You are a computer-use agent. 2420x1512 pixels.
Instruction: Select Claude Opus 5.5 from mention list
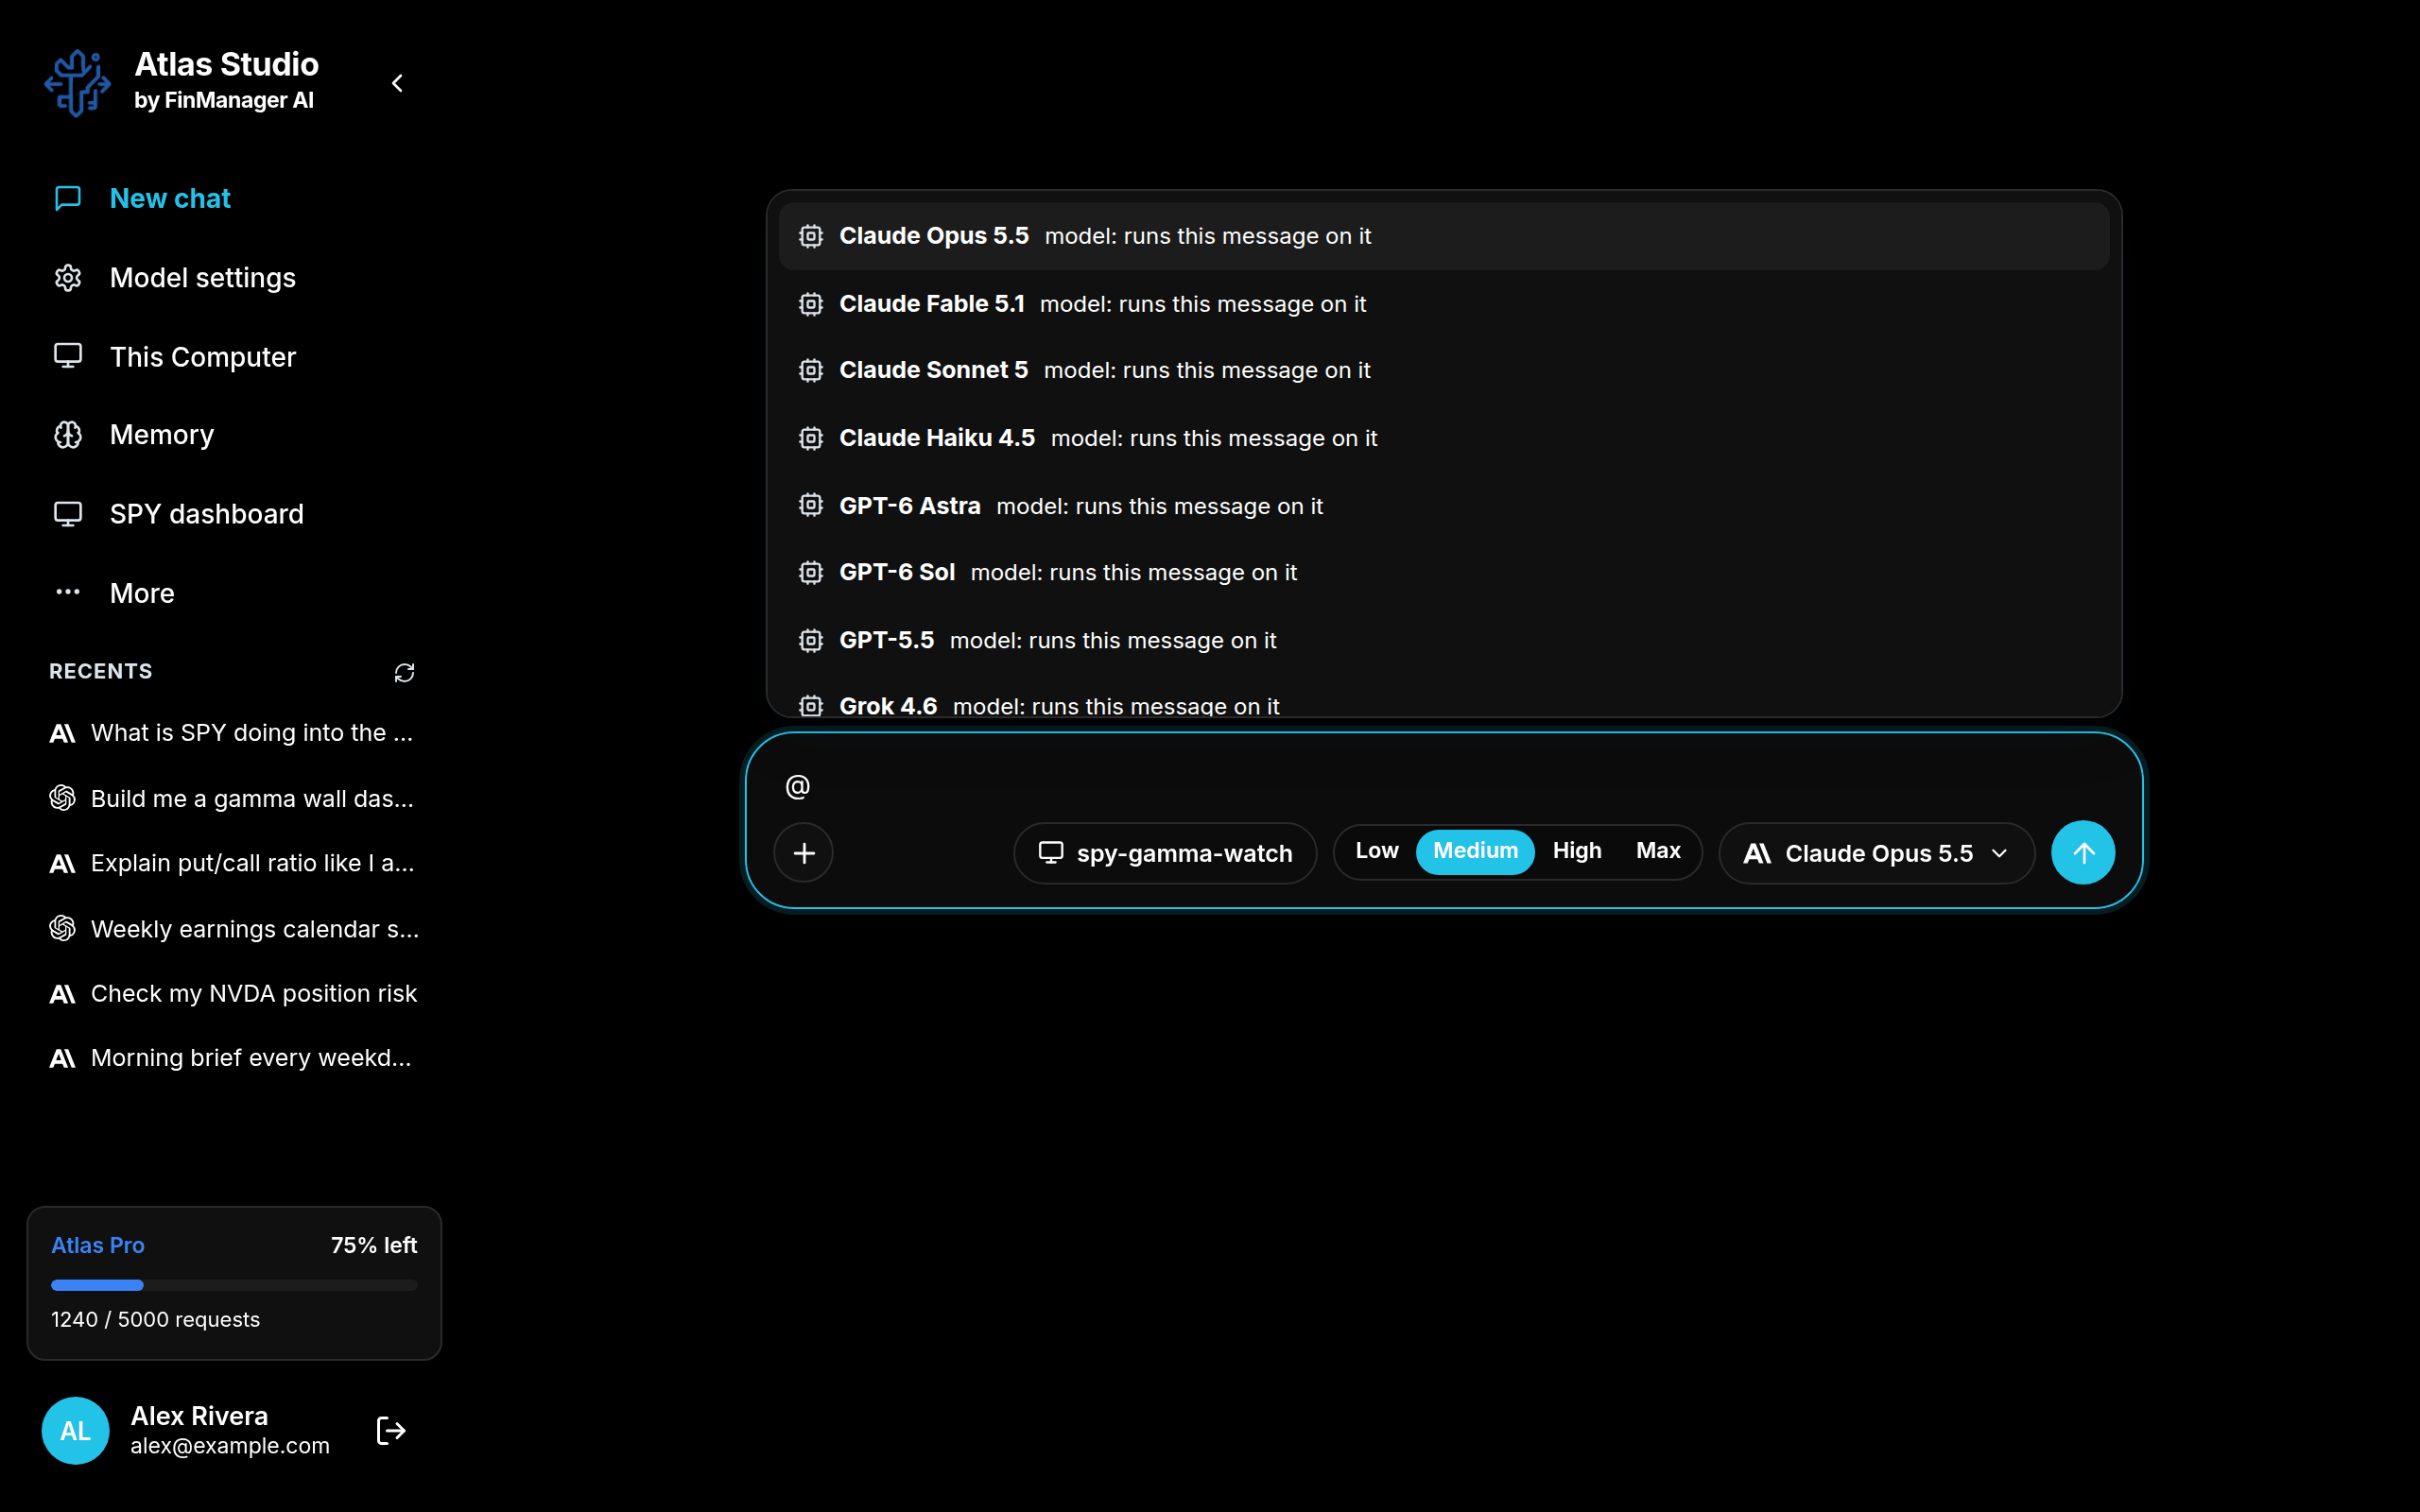pos(1444,236)
